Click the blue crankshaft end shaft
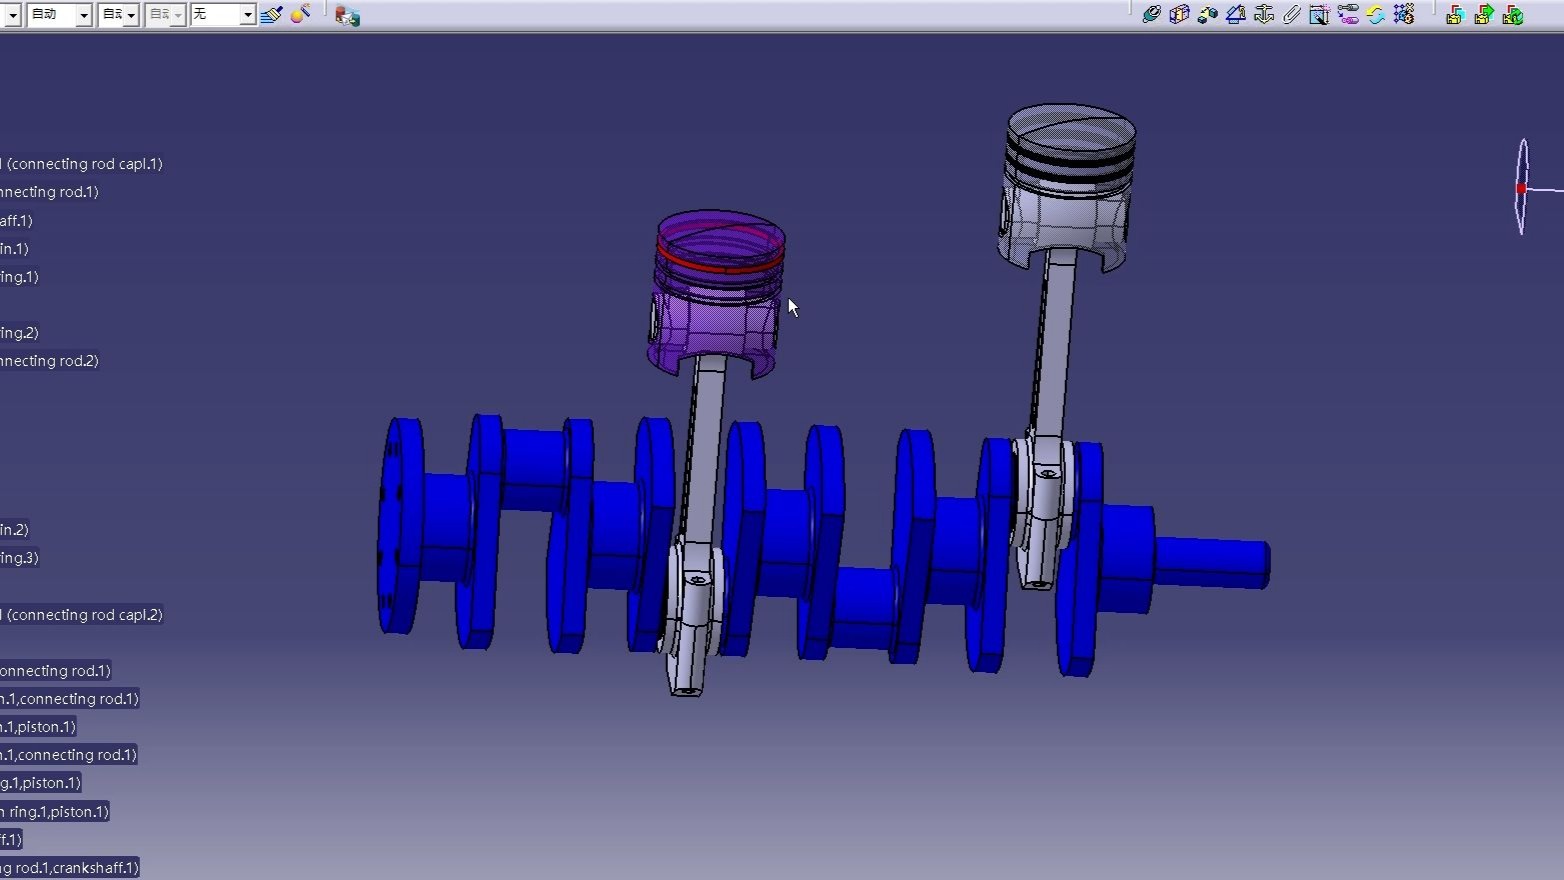Viewport: 1564px width, 880px height. (1213, 562)
